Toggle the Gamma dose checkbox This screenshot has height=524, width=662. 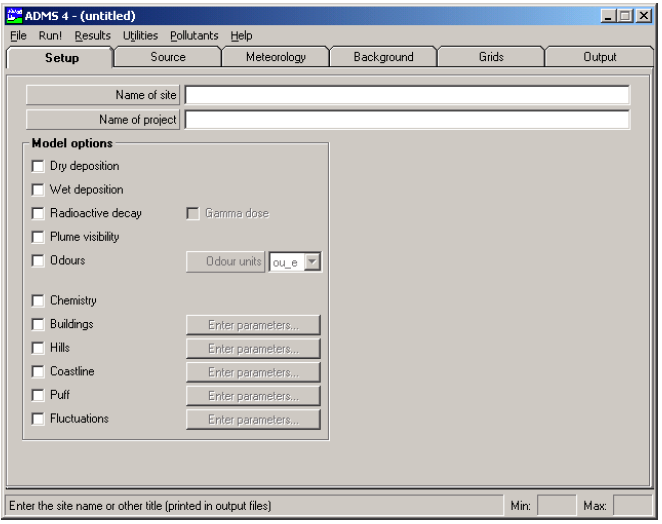point(193,213)
